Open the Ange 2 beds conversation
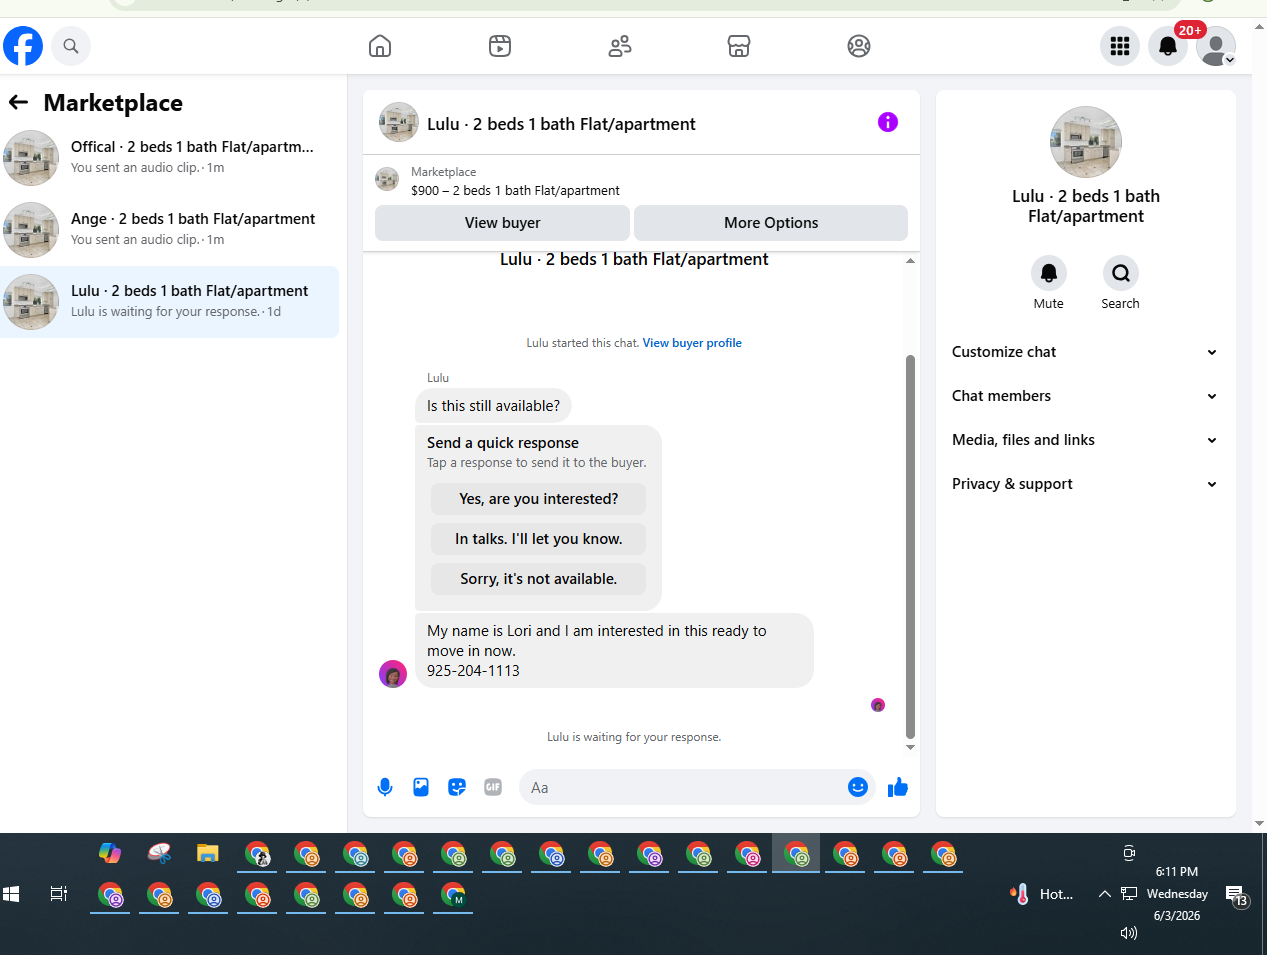Viewport: 1267px width, 955px height. pyautogui.click(x=170, y=230)
